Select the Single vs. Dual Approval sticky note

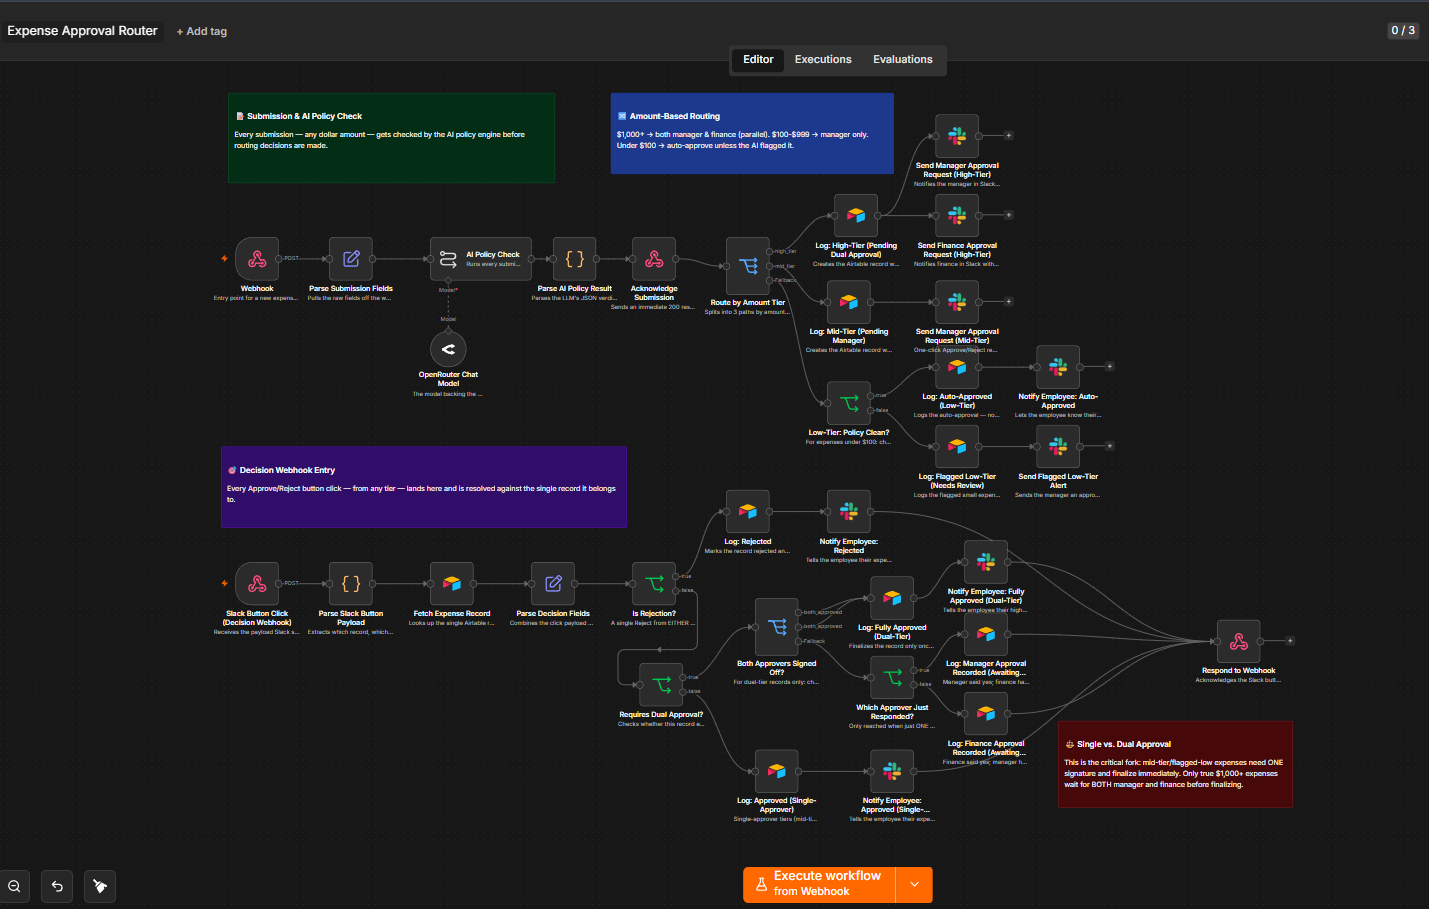(x=1175, y=764)
